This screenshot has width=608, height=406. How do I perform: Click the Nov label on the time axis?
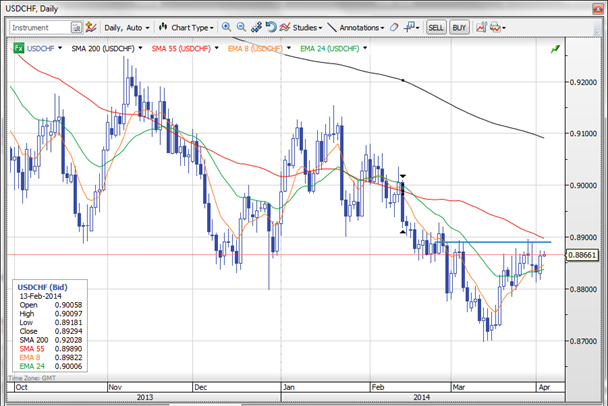coord(116,387)
